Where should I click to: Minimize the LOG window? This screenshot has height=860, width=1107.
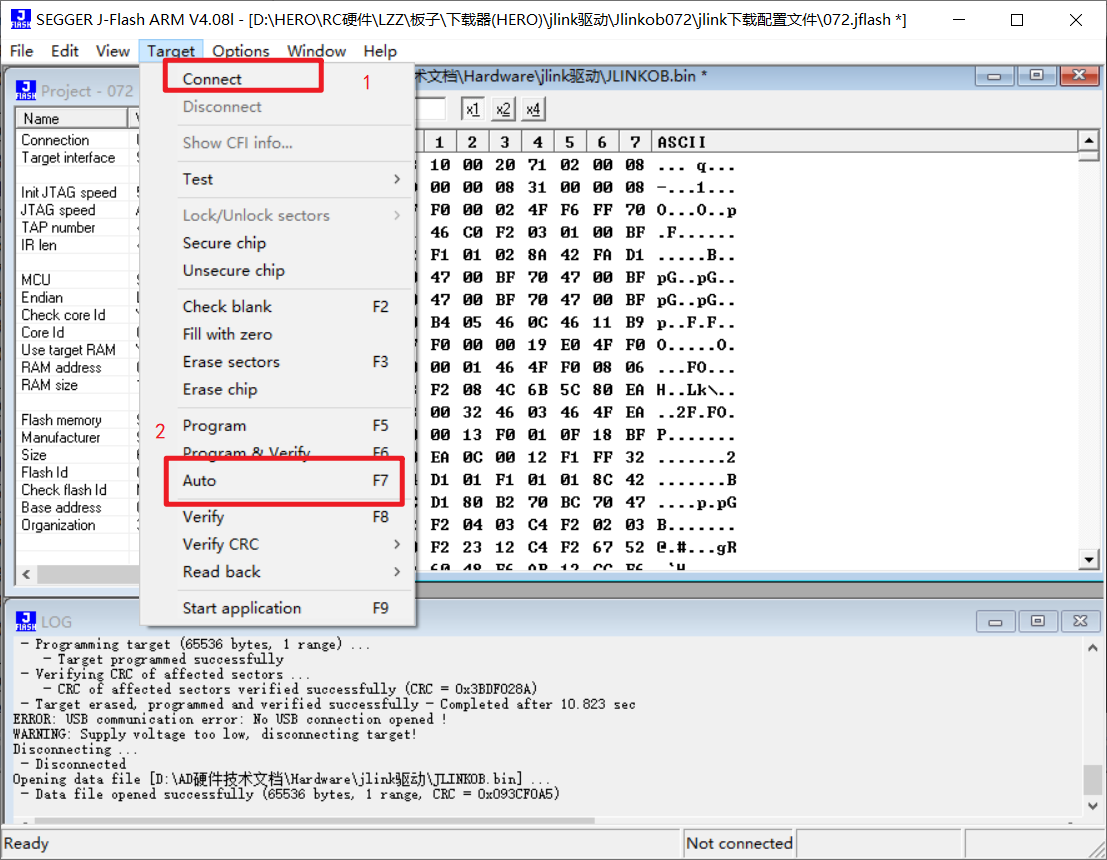pyautogui.click(x=995, y=621)
